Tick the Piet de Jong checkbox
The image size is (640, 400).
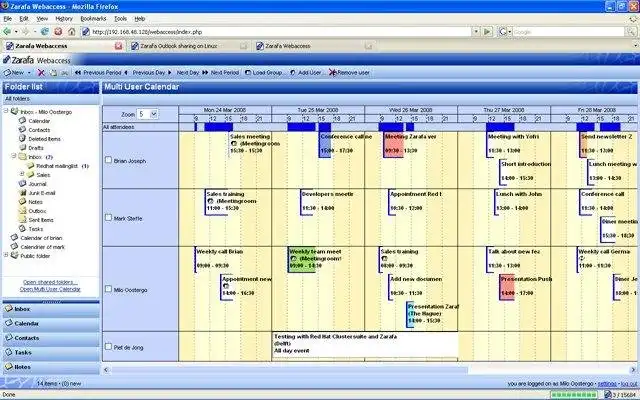point(108,347)
